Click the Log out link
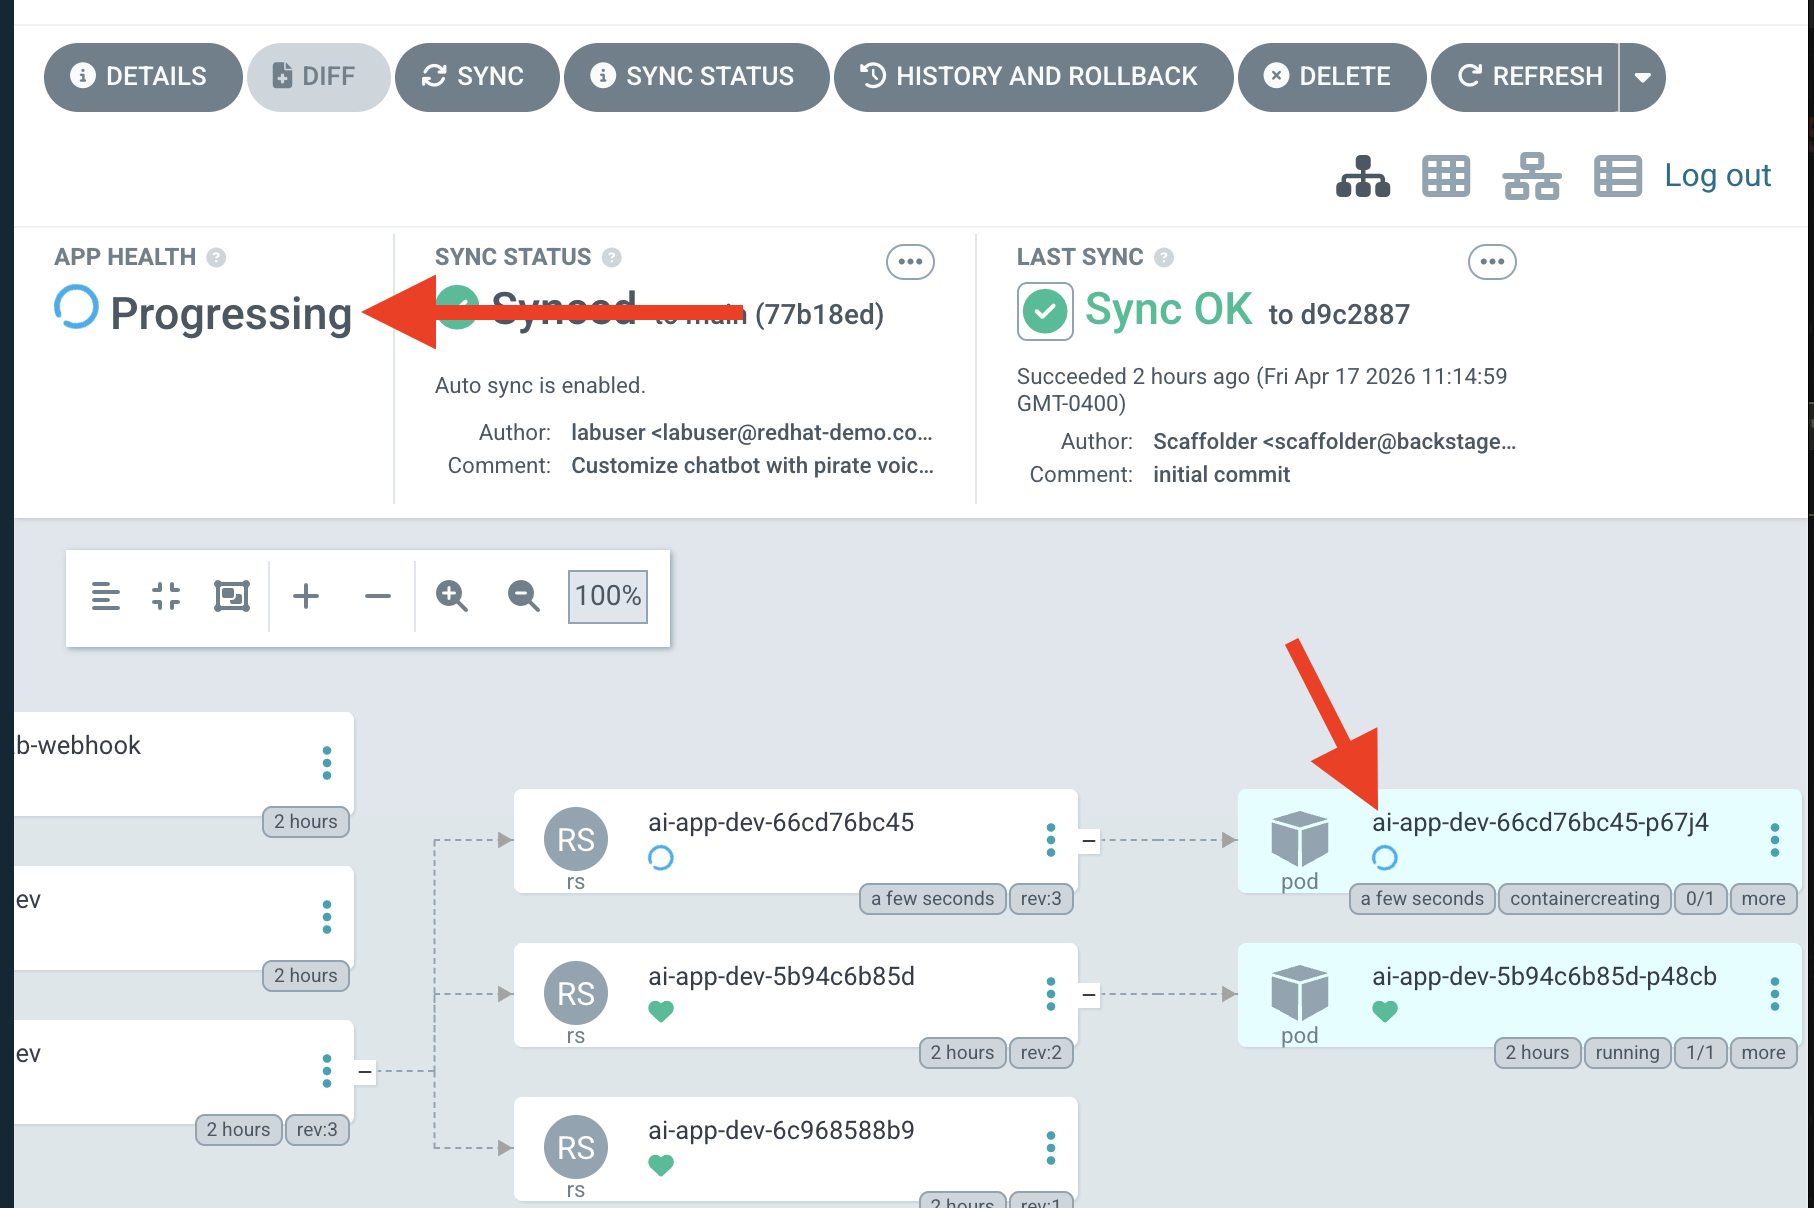 (1717, 176)
